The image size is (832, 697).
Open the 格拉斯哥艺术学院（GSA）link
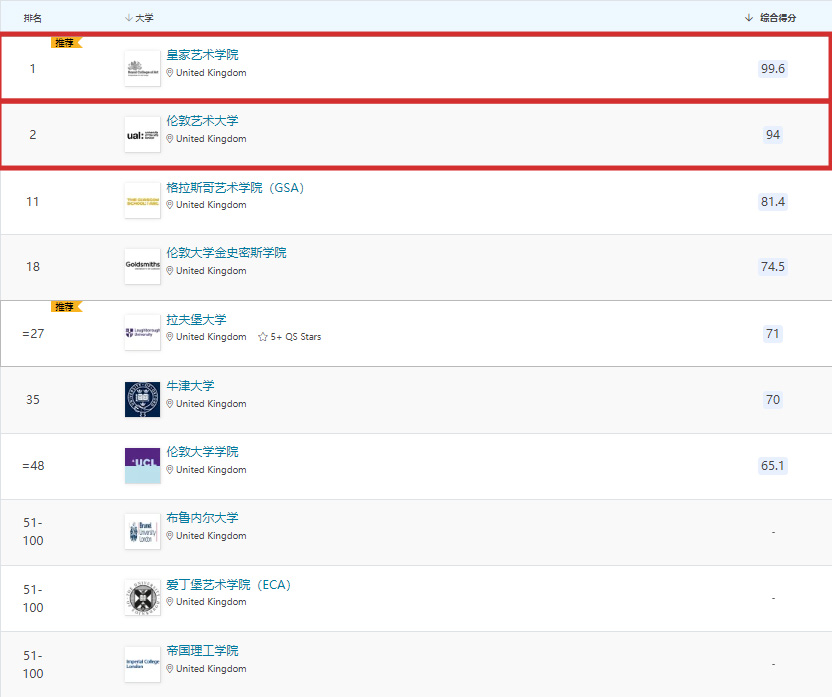[x=235, y=187]
